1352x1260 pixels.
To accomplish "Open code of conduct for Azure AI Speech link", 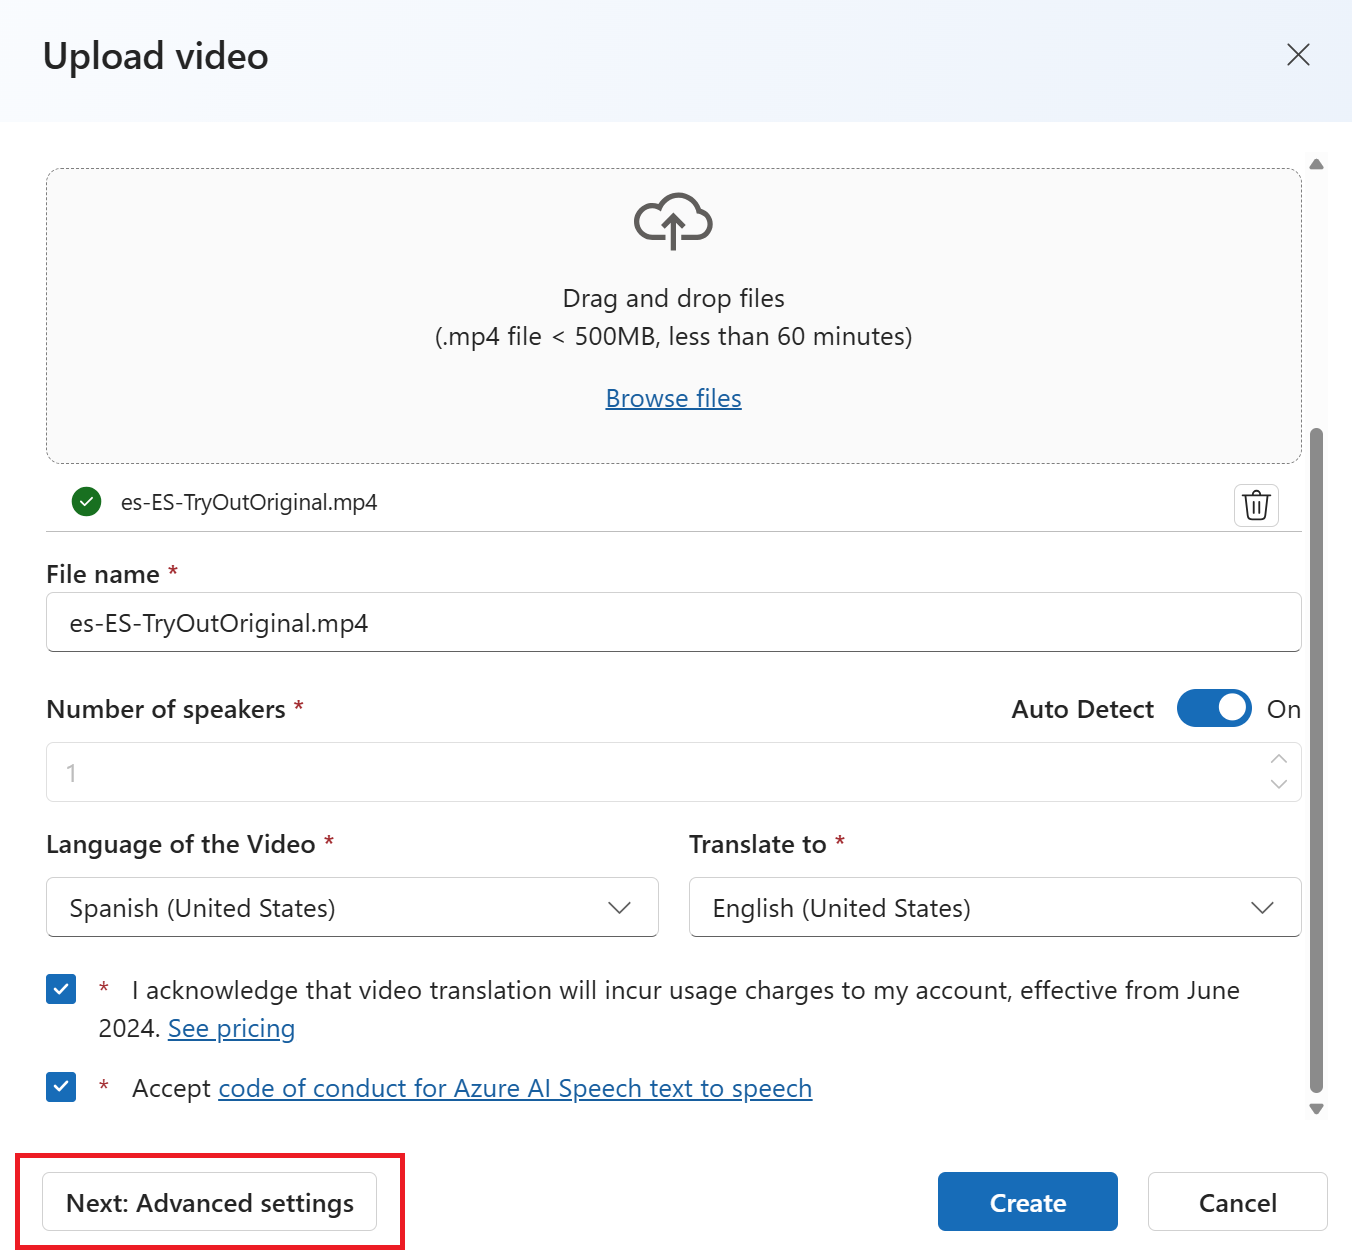I will (x=515, y=1088).
